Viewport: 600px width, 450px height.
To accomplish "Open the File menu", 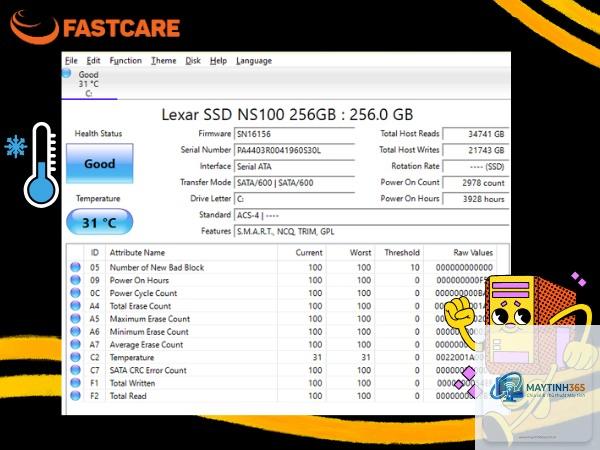I will [71, 61].
